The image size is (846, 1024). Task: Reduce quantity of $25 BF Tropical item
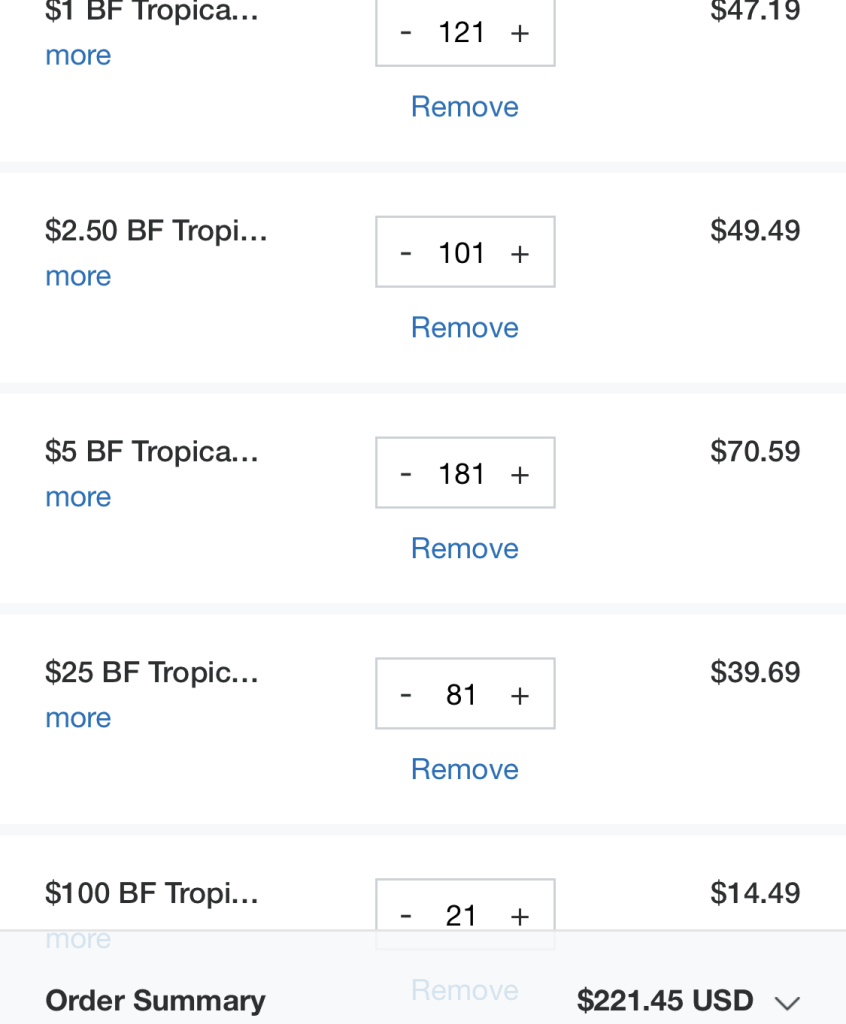406,695
